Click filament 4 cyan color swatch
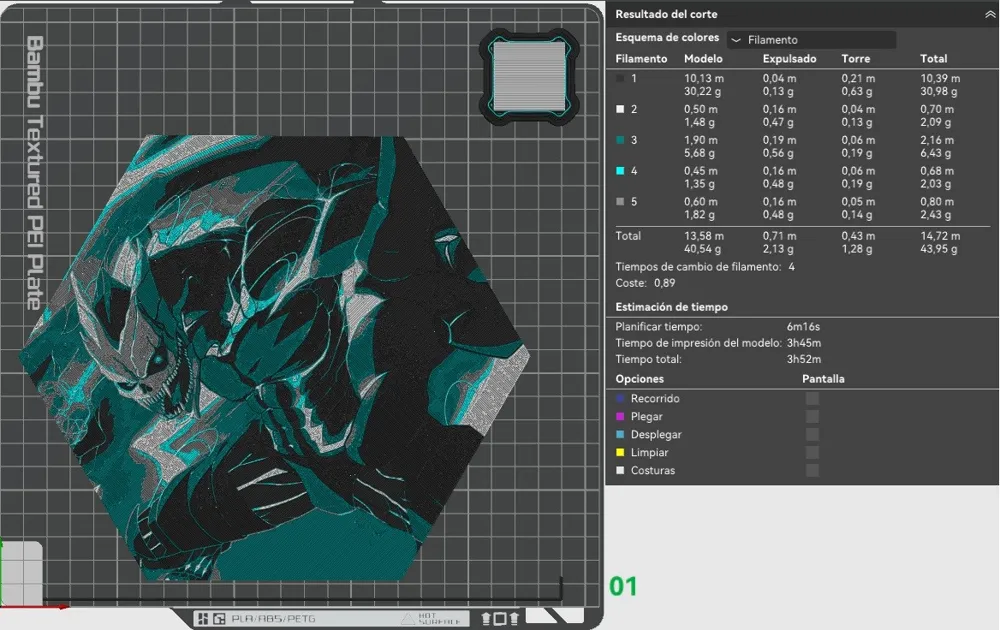 point(620,170)
